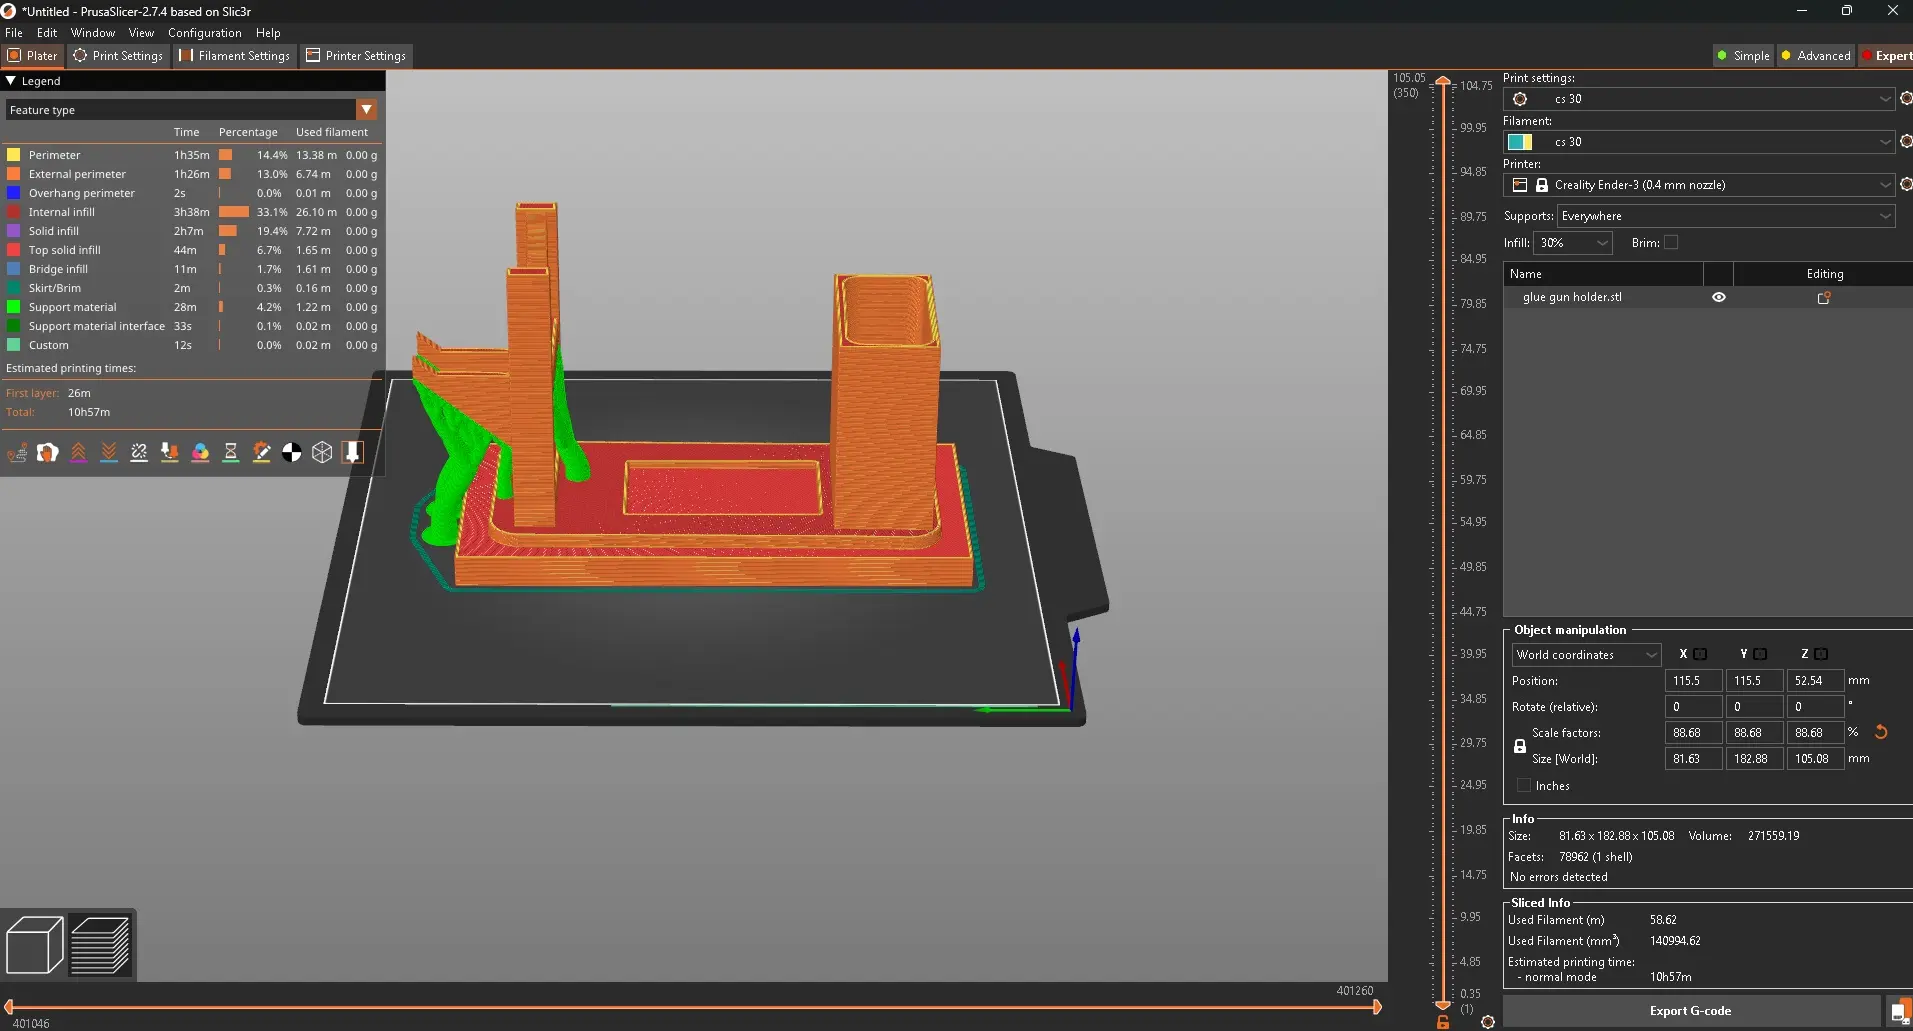Click Y axis mirror icon
Screen dimensions: 1913x1031
tap(1760, 654)
